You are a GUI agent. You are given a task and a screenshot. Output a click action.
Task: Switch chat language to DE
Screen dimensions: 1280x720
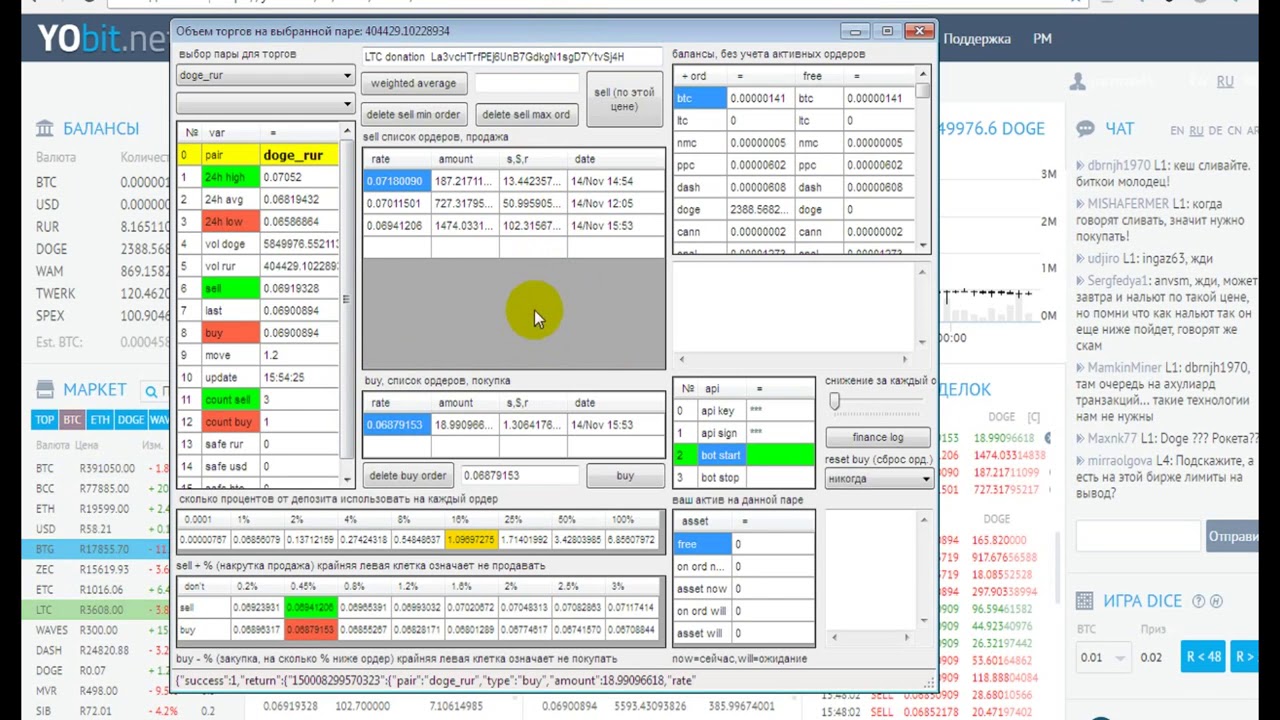coord(1216,130)
